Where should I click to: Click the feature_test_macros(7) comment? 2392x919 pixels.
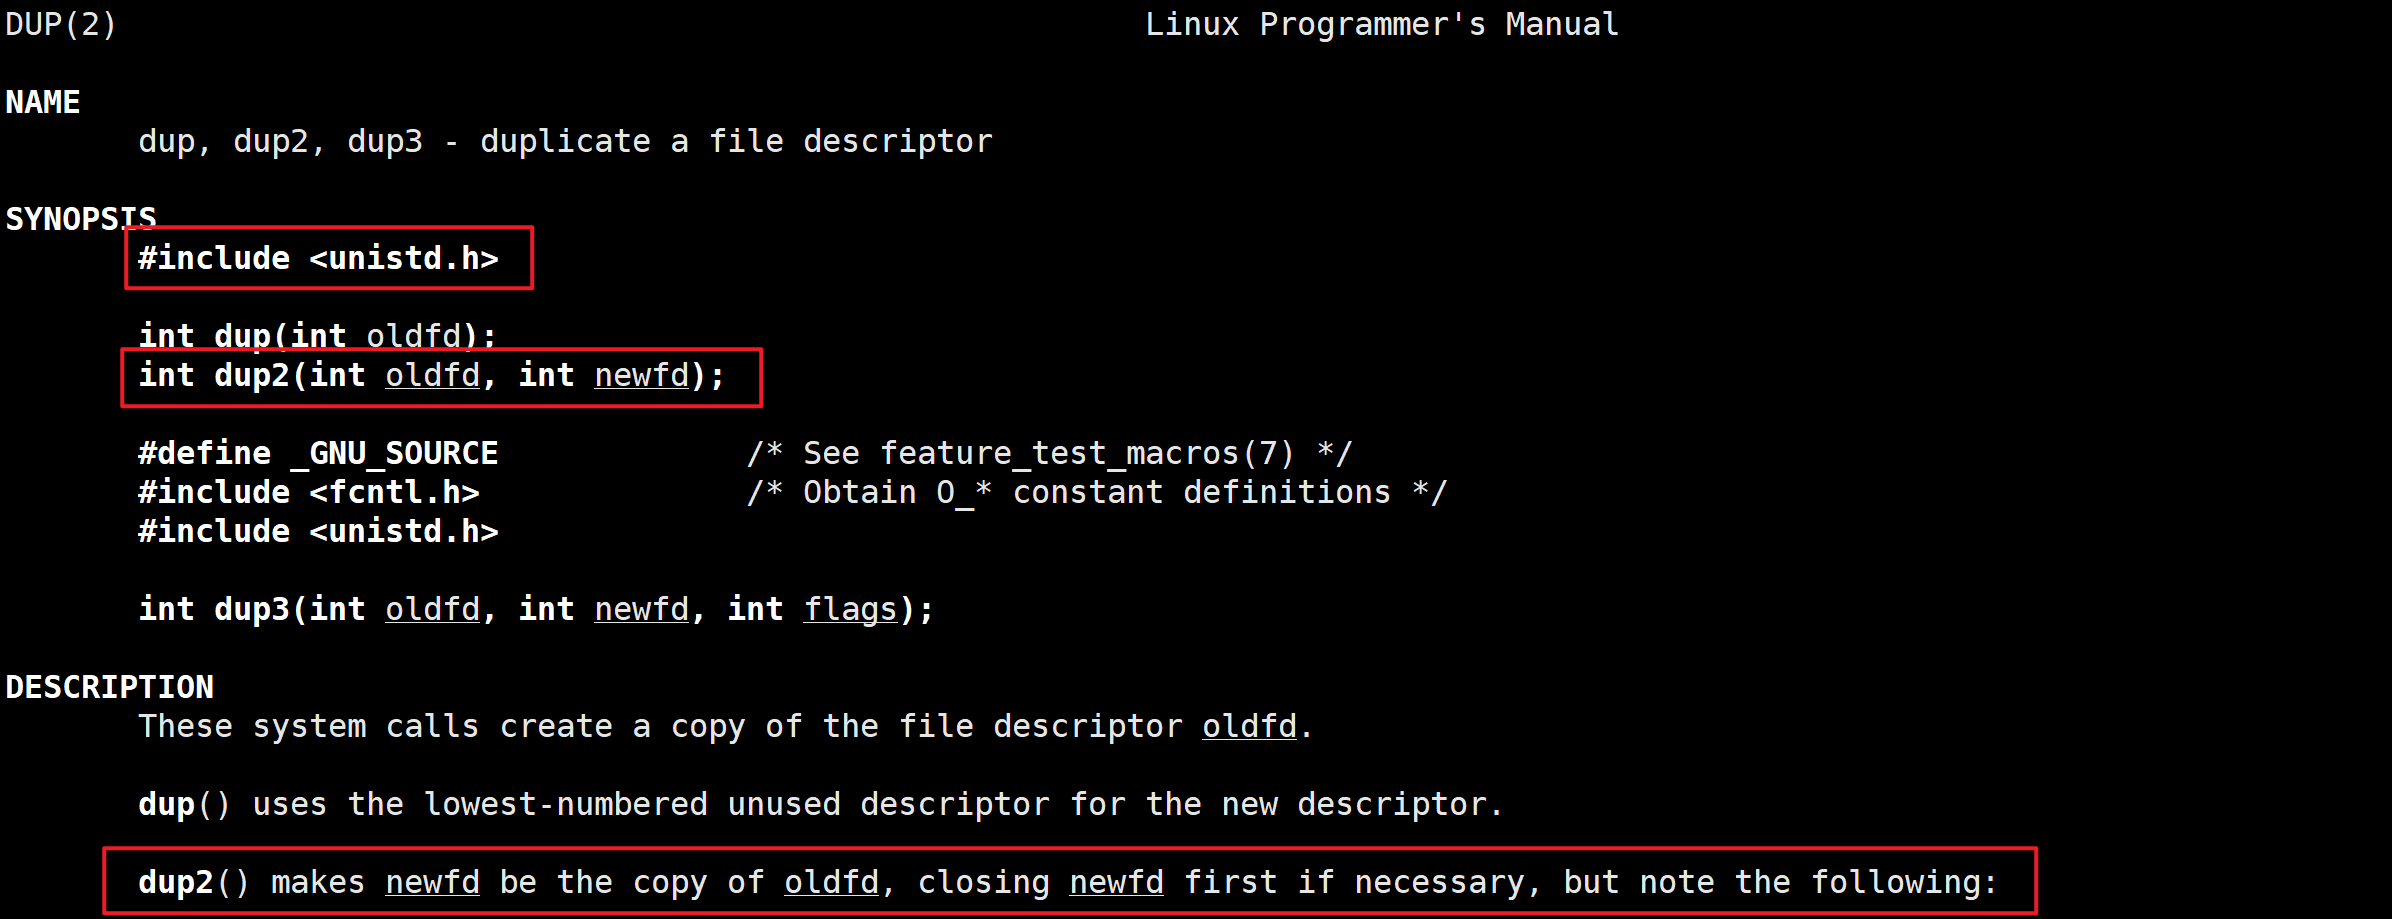click(1050, 453)
